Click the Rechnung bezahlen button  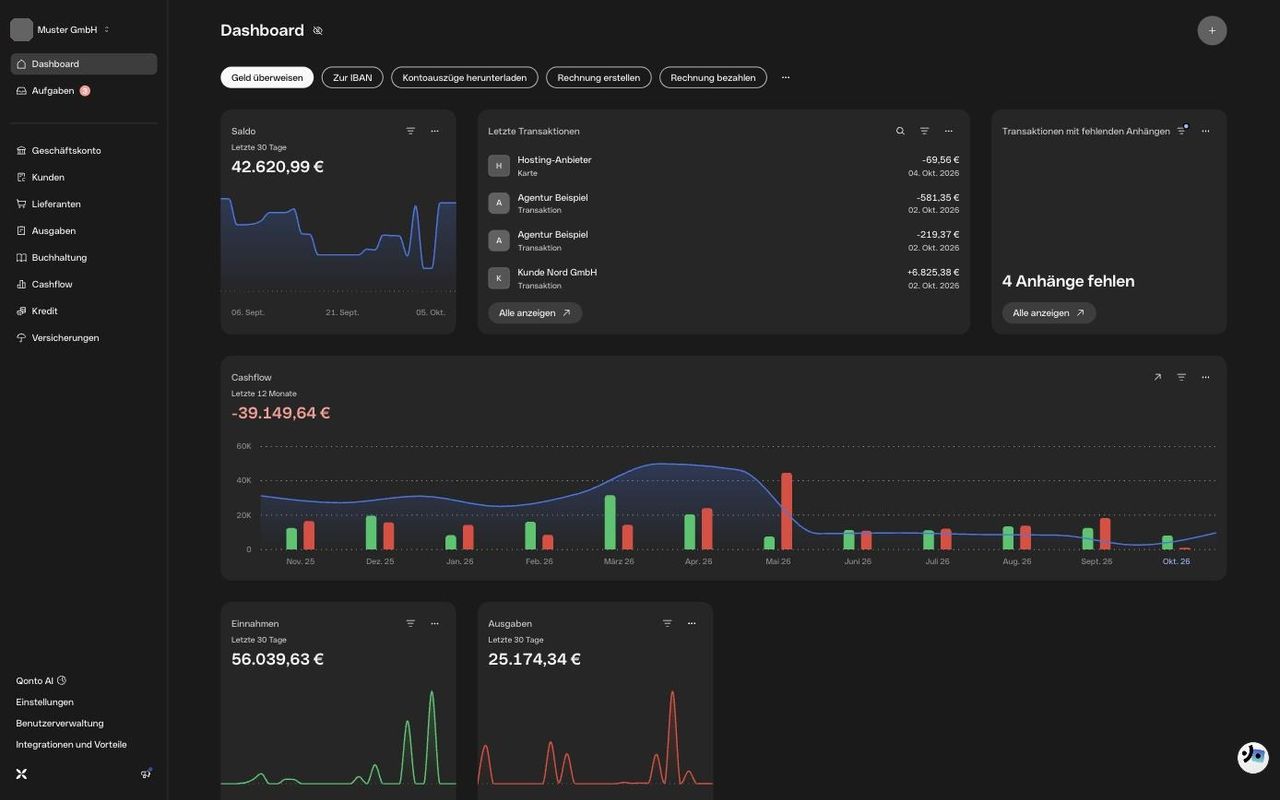(713, 78)
